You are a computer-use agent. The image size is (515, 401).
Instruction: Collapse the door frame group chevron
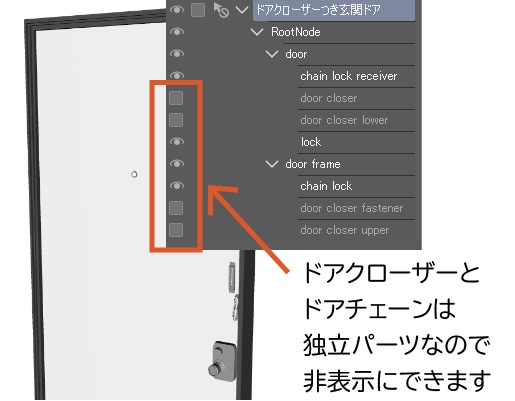272,164
